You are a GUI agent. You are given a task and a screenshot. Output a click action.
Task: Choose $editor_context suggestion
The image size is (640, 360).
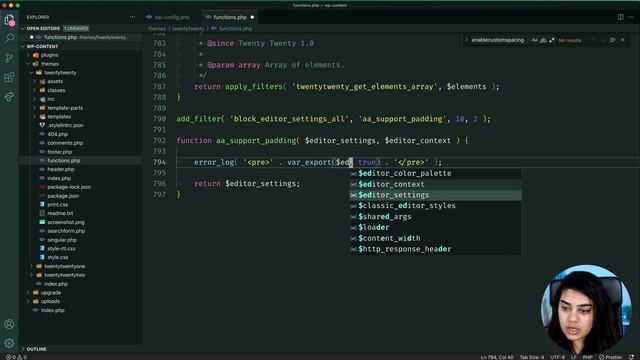point(436,184)
